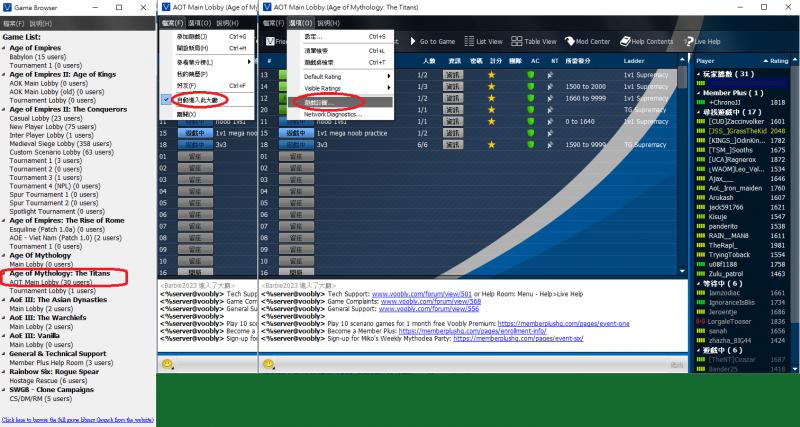
Task: Click the Go to Game toolbar icon
Action: pyautogui.click(x=413, y=41)
